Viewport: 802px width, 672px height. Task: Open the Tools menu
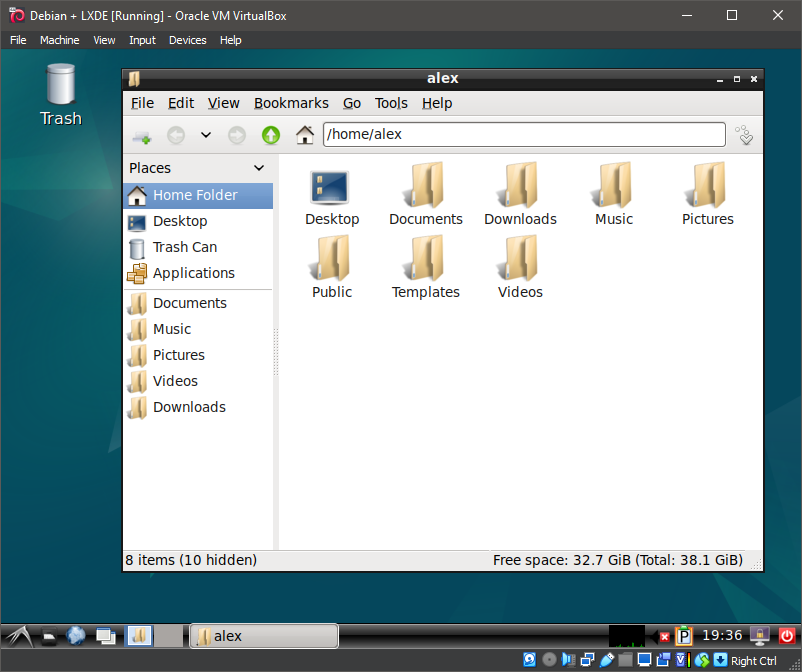391,103
